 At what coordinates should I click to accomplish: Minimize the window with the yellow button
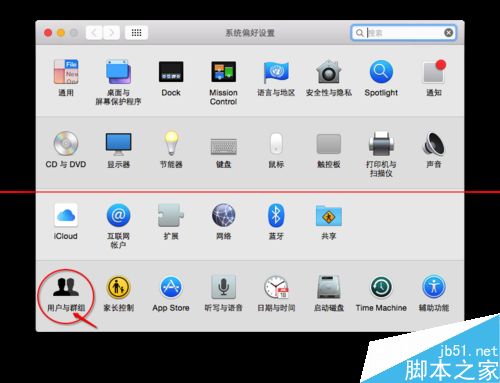61,33
